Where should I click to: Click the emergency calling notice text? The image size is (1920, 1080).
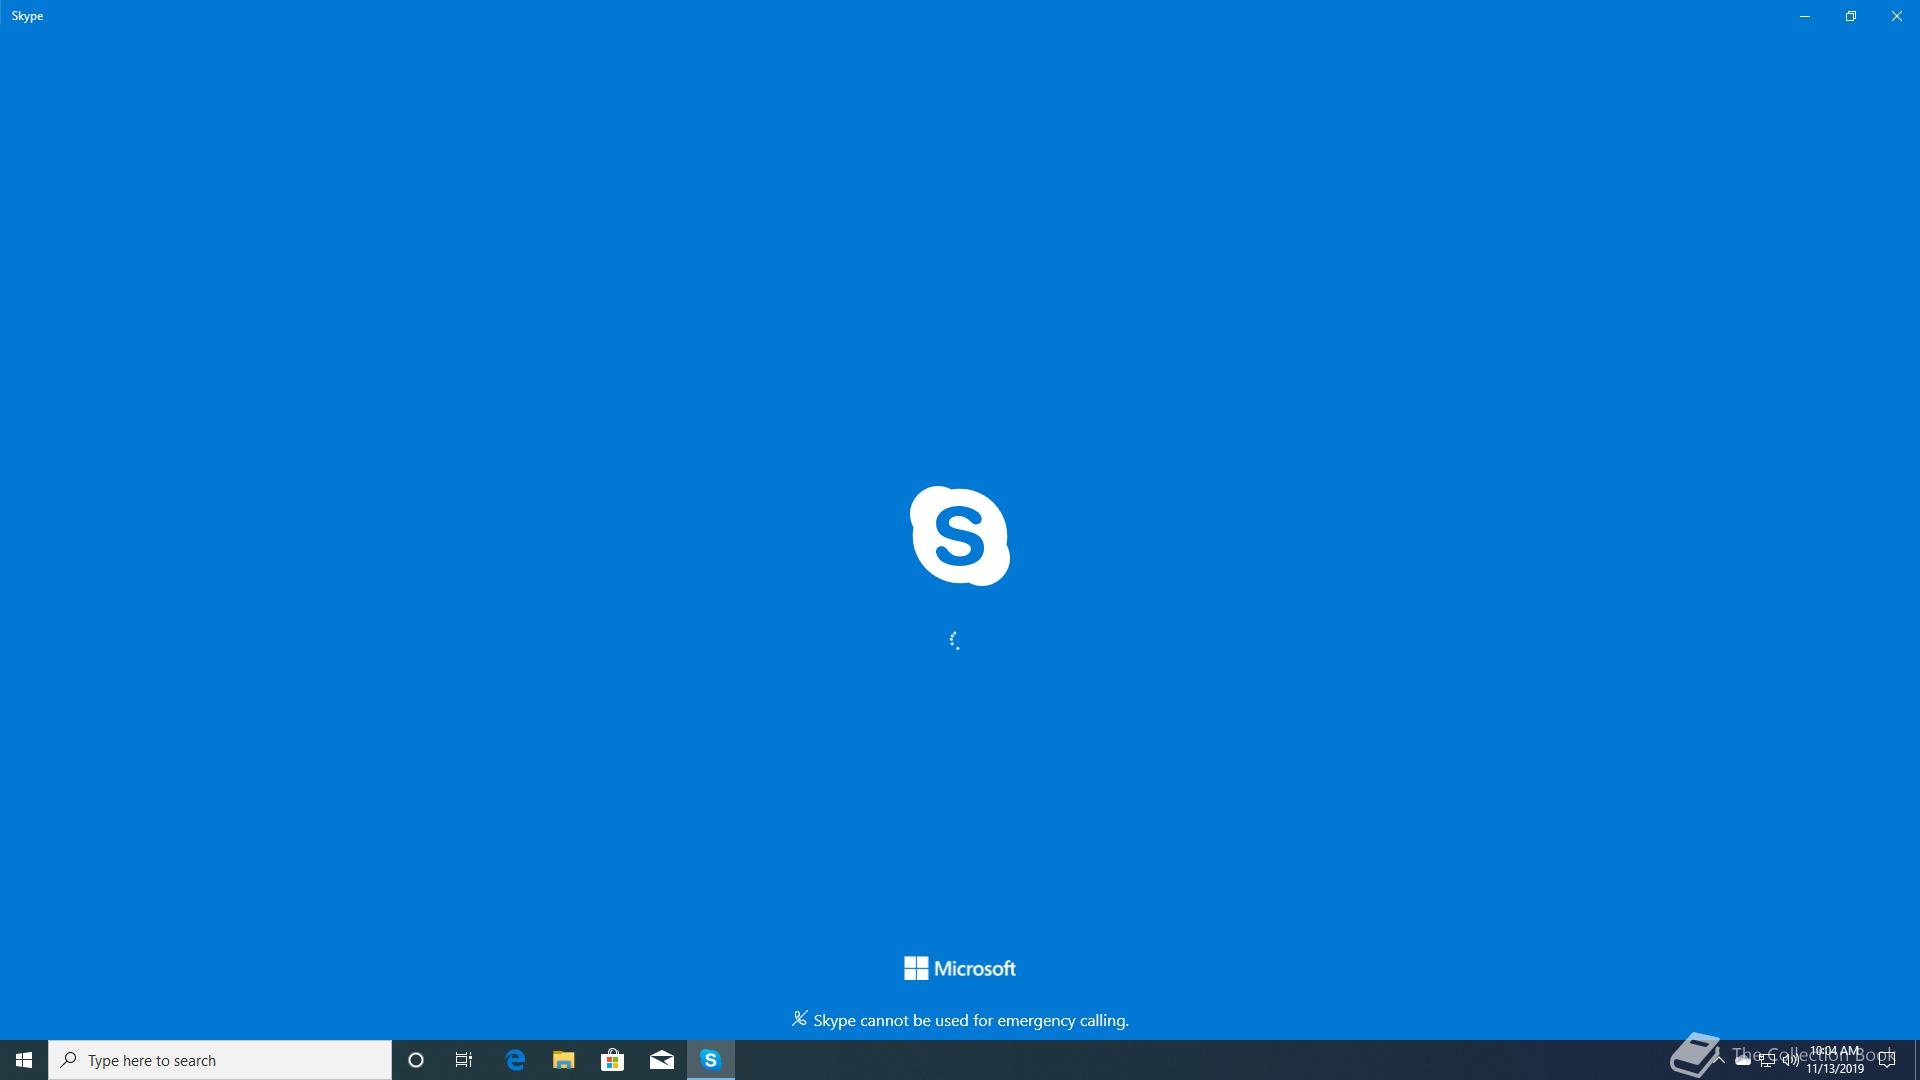[969, 1020]
